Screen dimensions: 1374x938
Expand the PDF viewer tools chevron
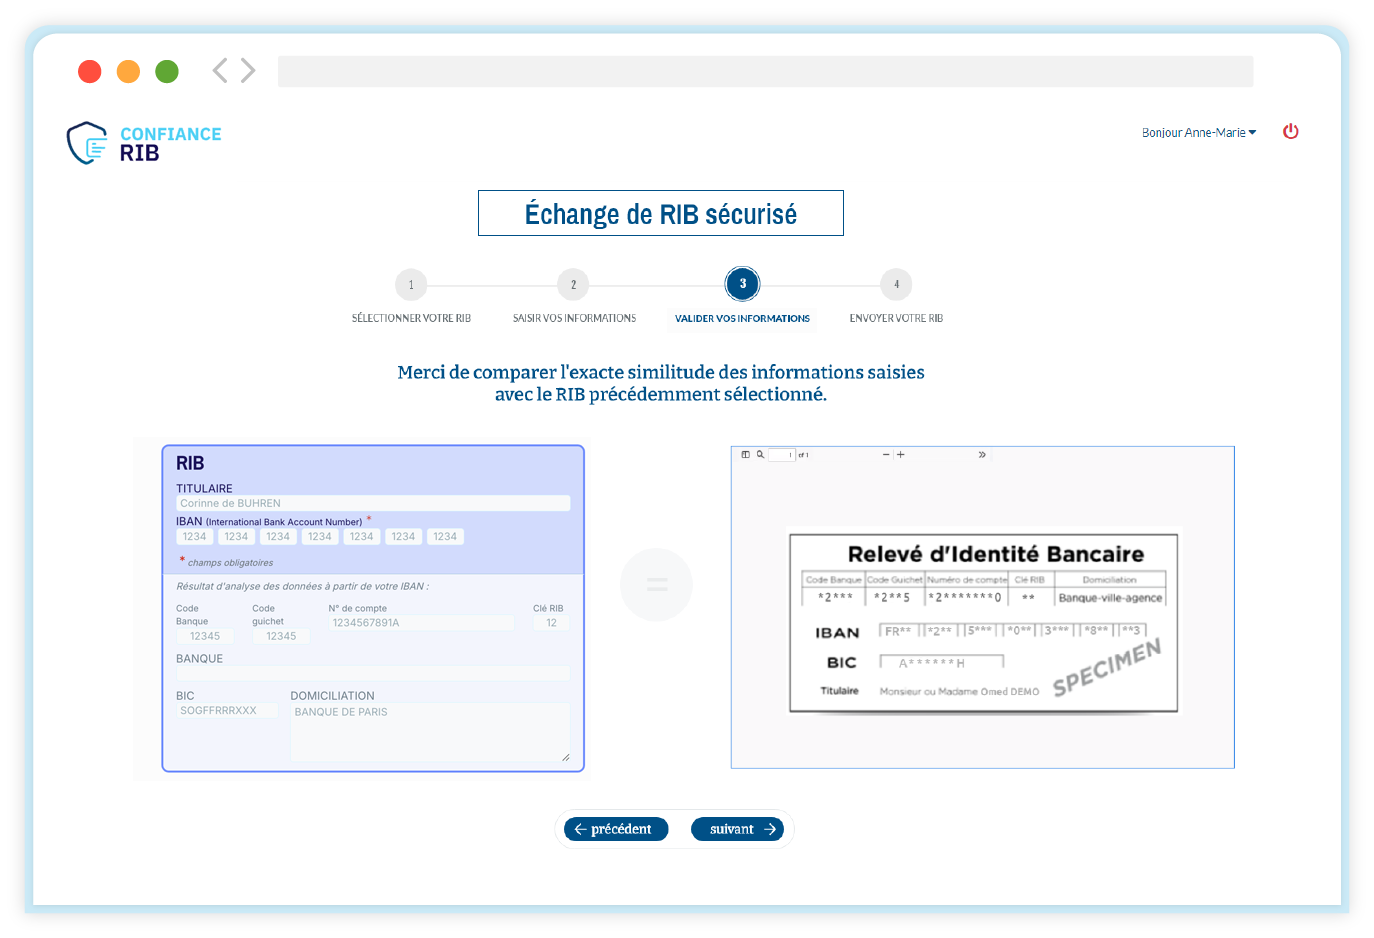coord(982,454)
